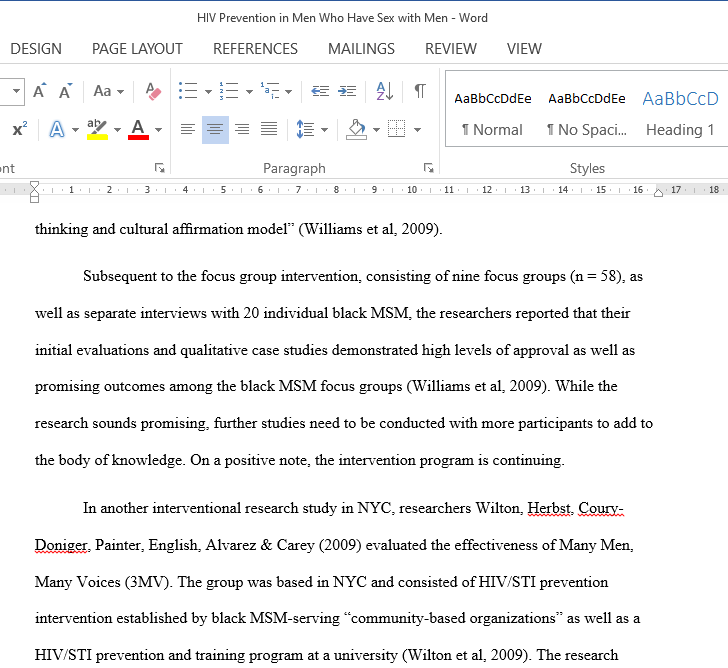Viewport: 728px width, 668px height.
Task: Go to the REFERENCES tab
Action: (x=255, y=49)
